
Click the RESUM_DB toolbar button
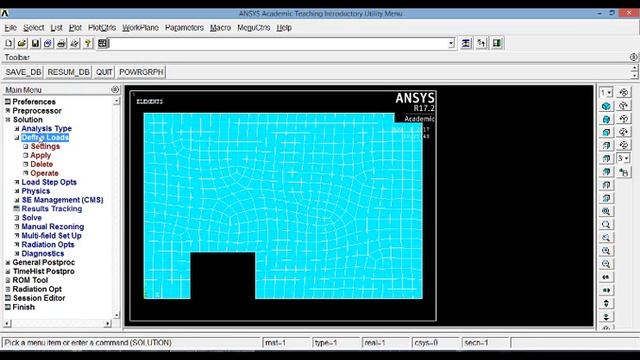coord(68,72)
